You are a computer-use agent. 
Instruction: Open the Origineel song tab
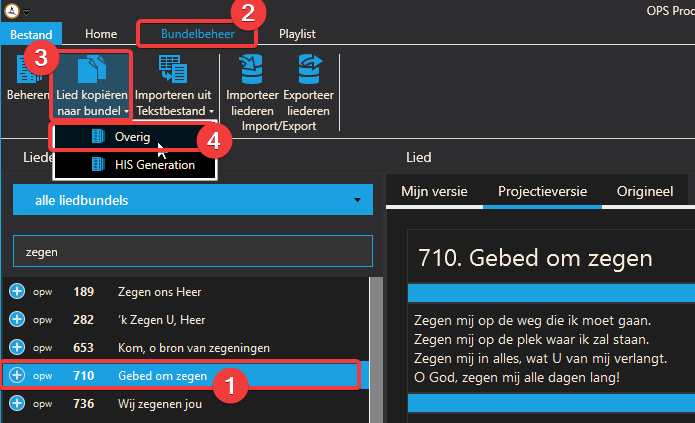point(645,192)
